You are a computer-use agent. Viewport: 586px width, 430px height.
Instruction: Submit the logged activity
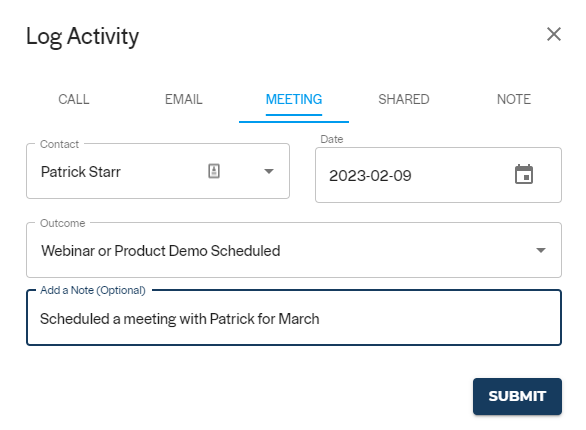517,396
